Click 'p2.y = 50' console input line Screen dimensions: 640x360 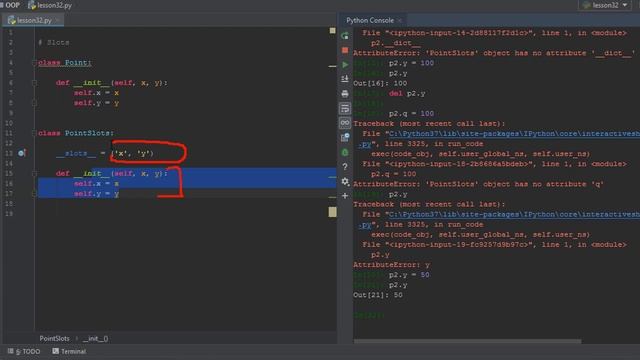(409, 275)
